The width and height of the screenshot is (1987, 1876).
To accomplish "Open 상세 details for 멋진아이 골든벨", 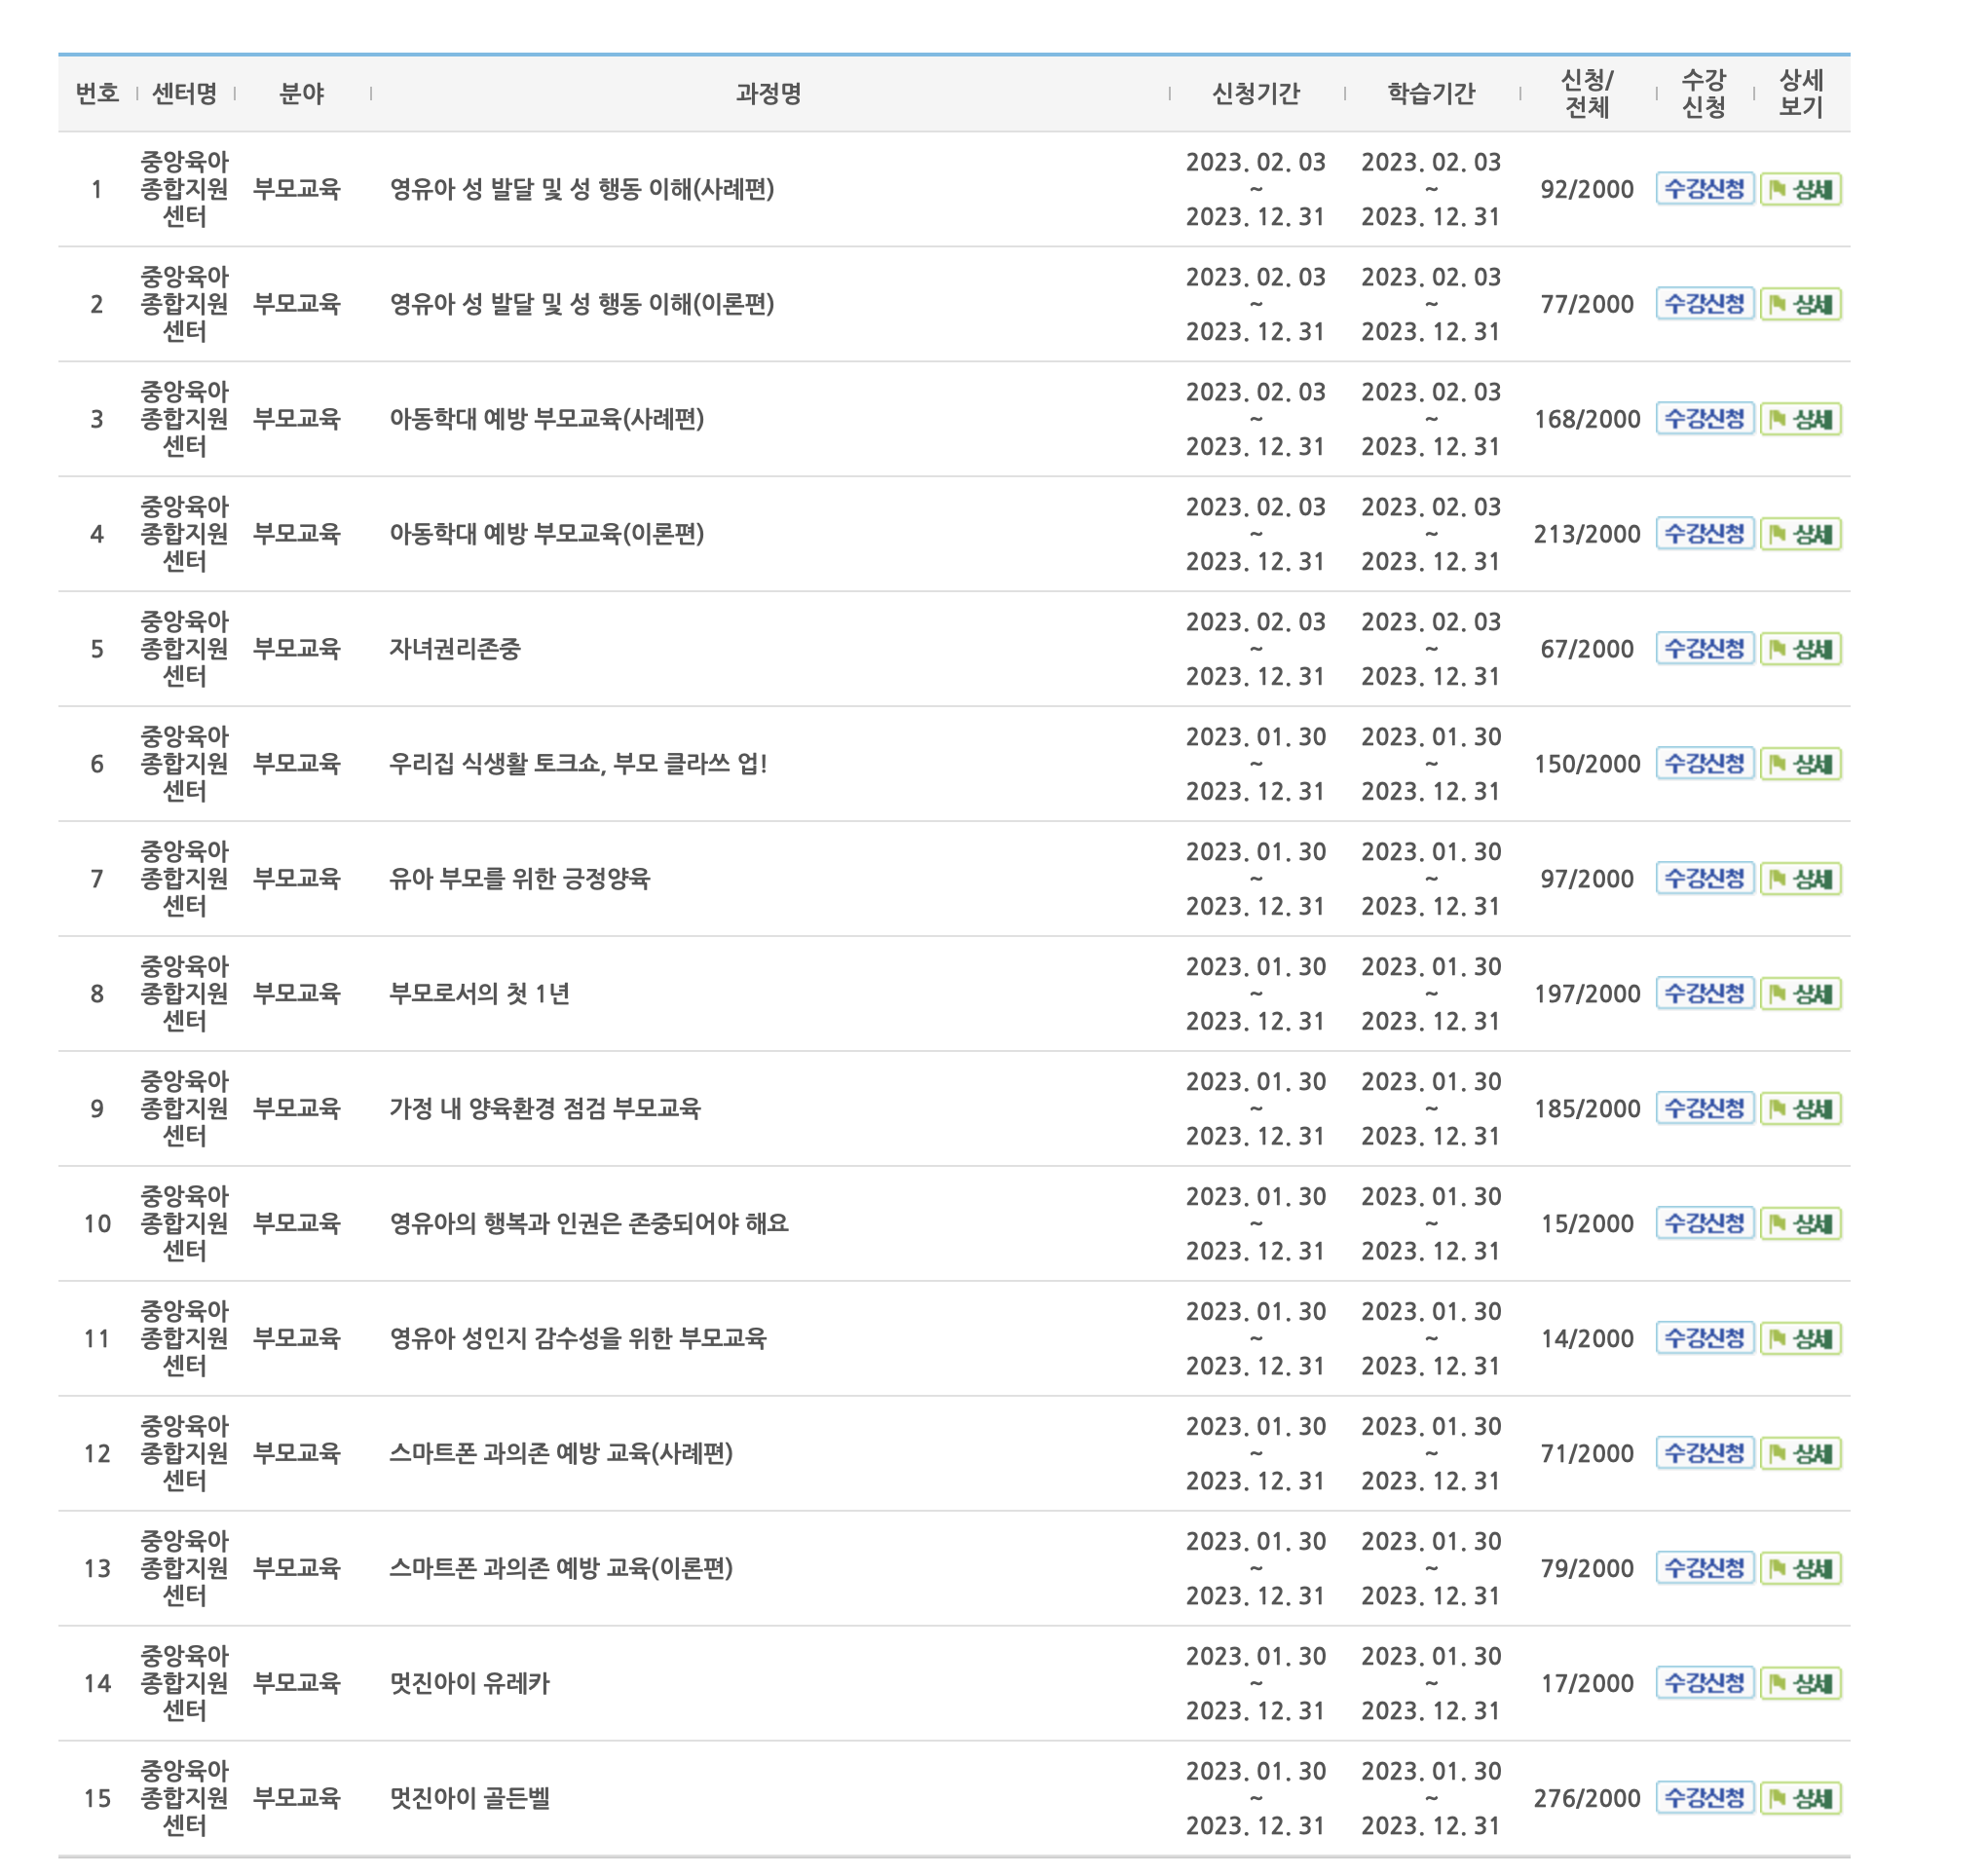I will 1800,1799.
